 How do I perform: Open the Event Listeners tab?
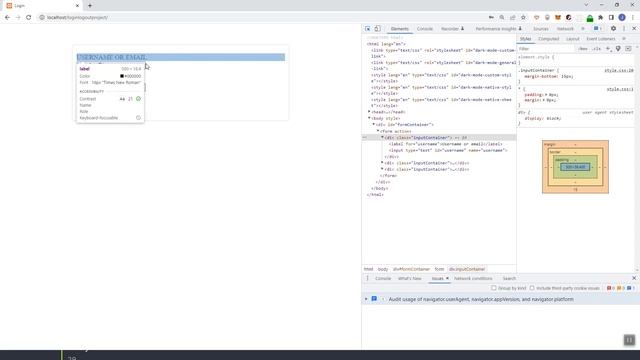click(x=601, y=39)
